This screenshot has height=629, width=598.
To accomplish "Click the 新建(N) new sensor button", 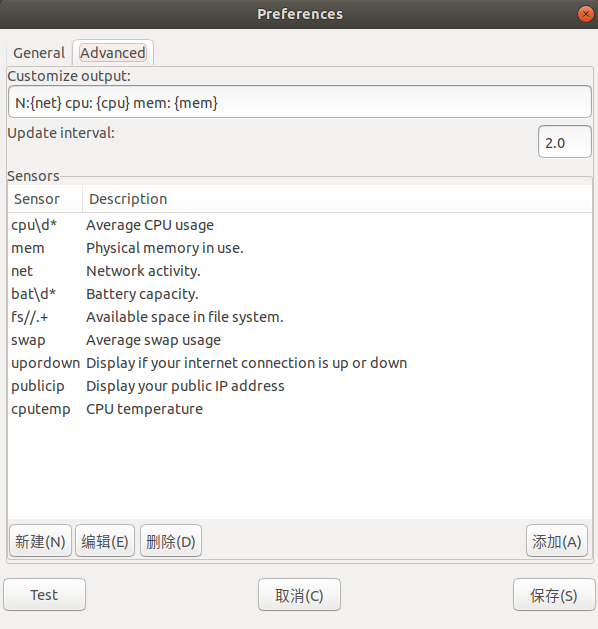I will 40,541.
